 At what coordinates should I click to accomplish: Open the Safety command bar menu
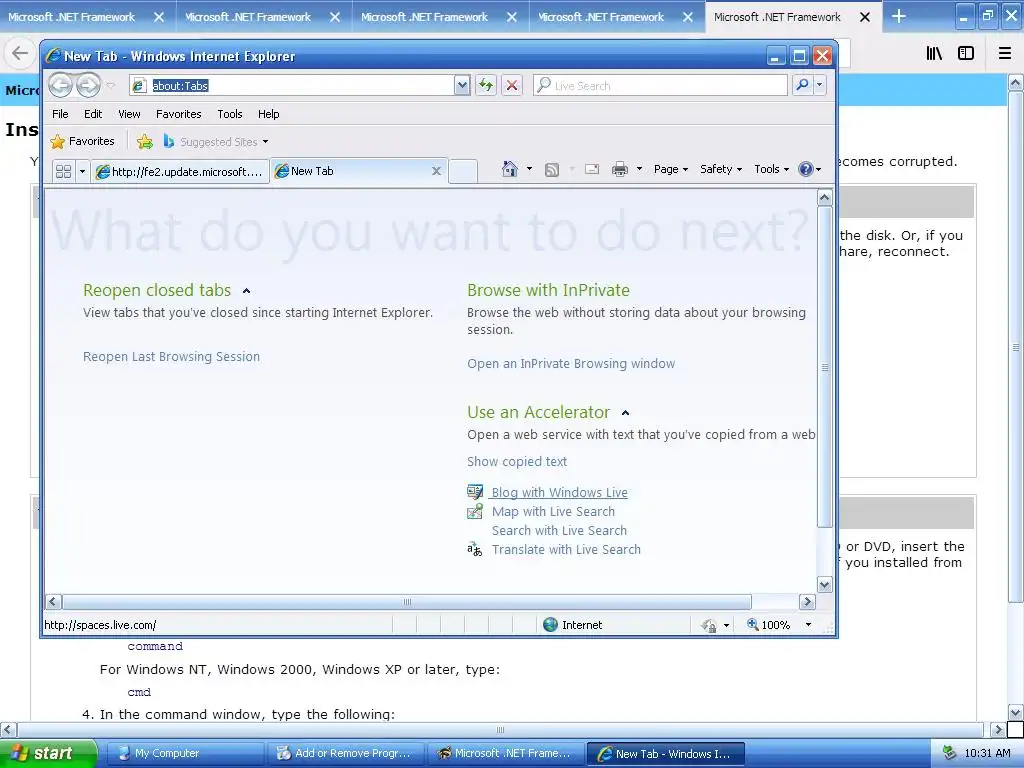721,169
